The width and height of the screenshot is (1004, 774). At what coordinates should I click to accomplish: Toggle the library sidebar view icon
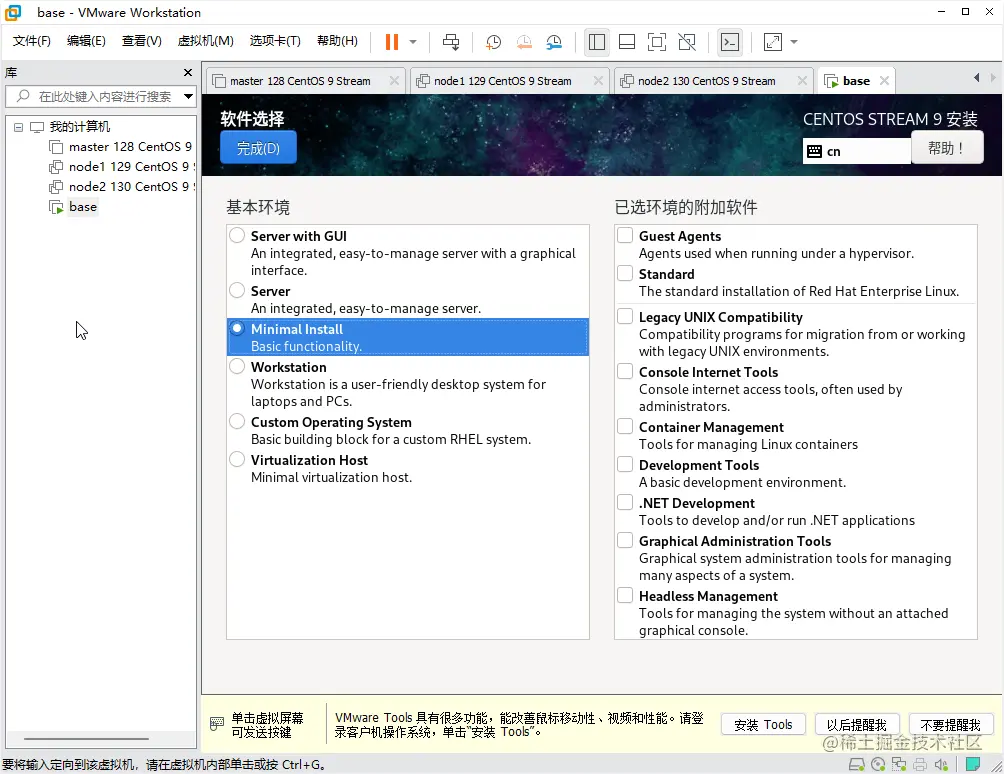click(x=596, y=42)
